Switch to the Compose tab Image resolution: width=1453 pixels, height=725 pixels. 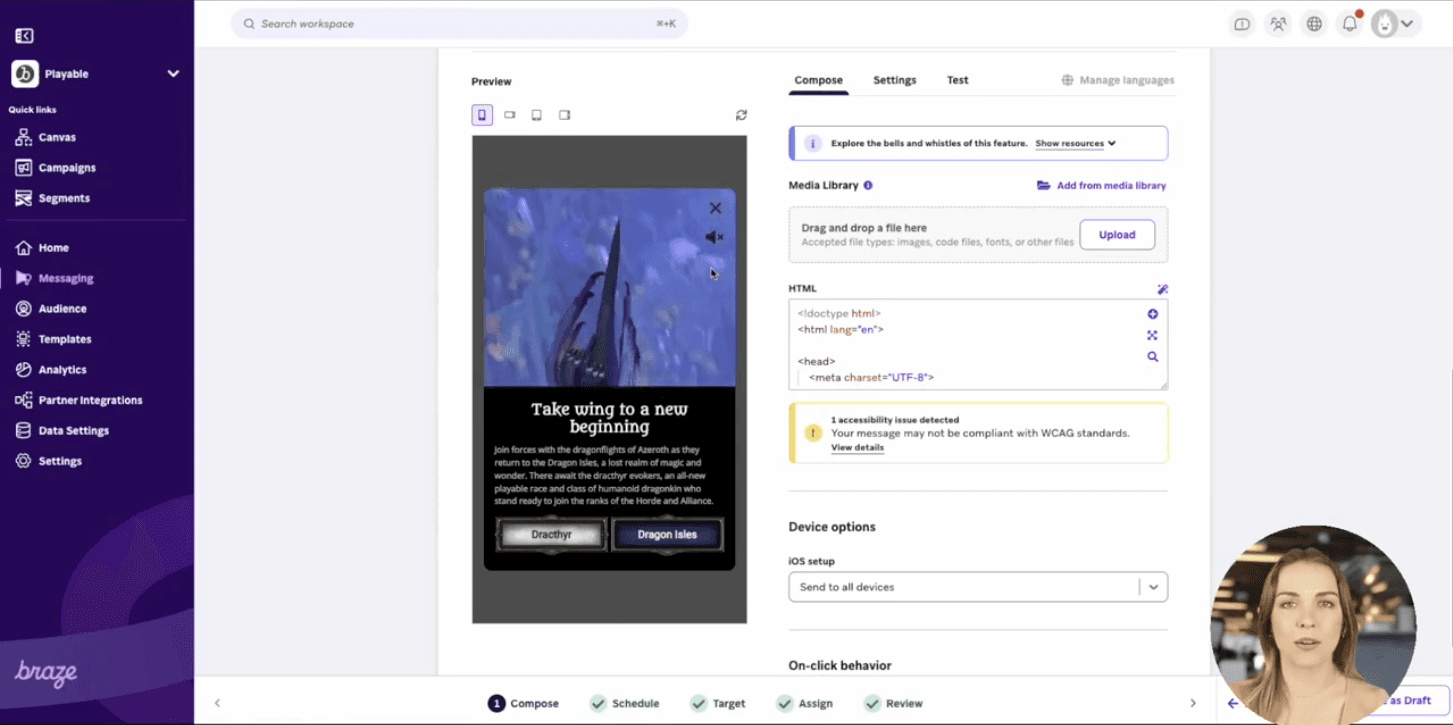tap(818, 80)
